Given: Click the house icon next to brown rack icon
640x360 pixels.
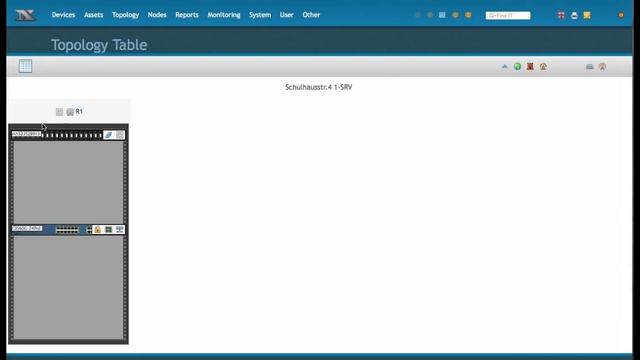Looking at the screenshot, I should 543,67.
